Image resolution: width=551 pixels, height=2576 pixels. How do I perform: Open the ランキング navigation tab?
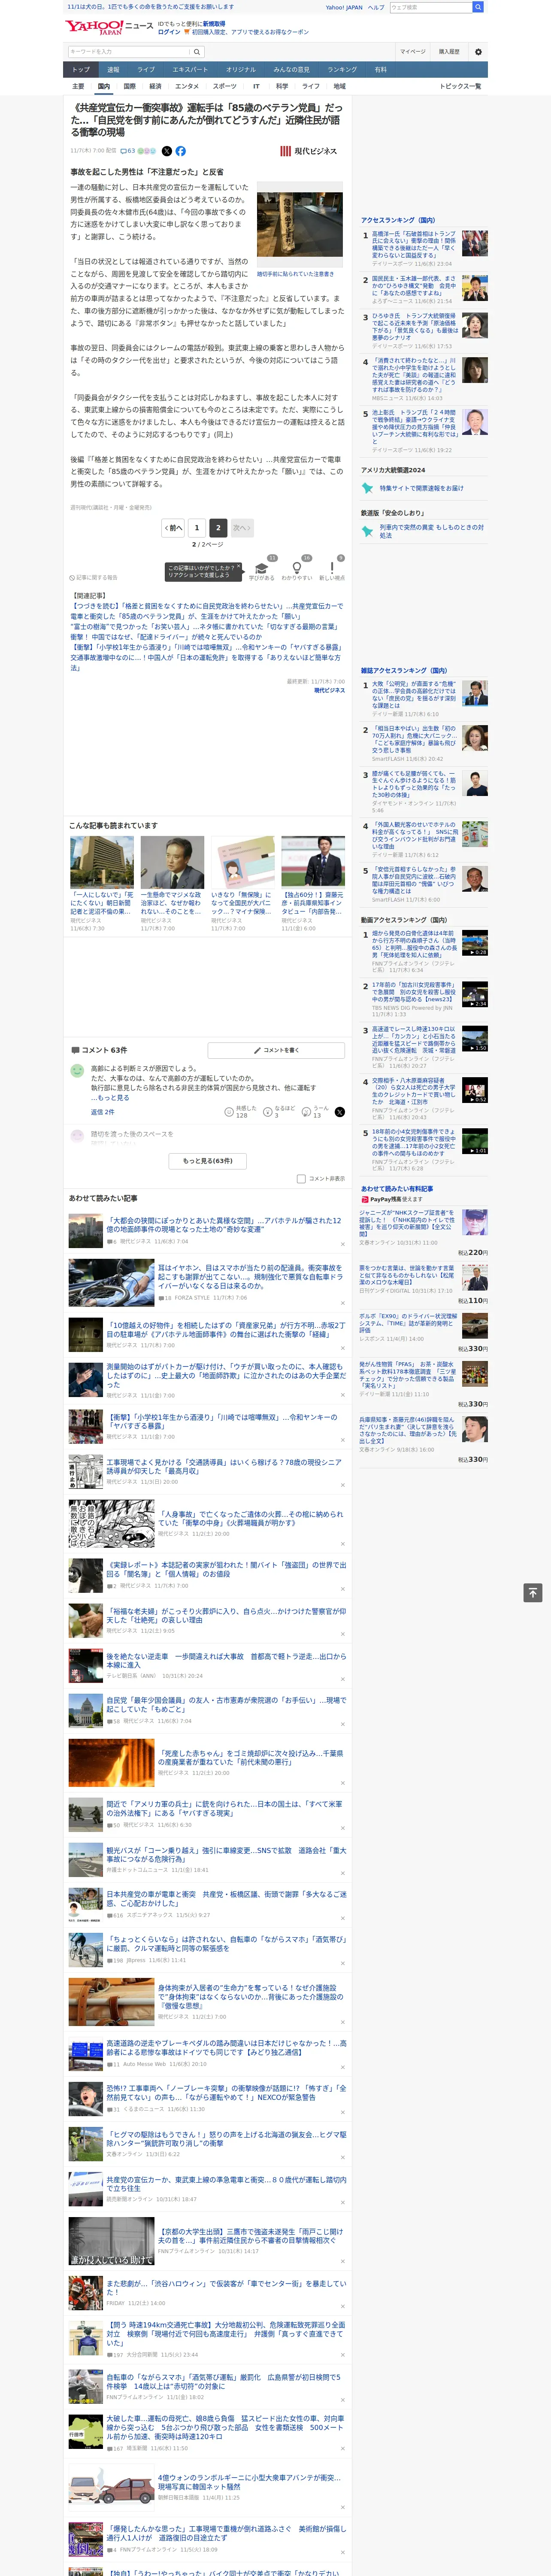[342, 70]
